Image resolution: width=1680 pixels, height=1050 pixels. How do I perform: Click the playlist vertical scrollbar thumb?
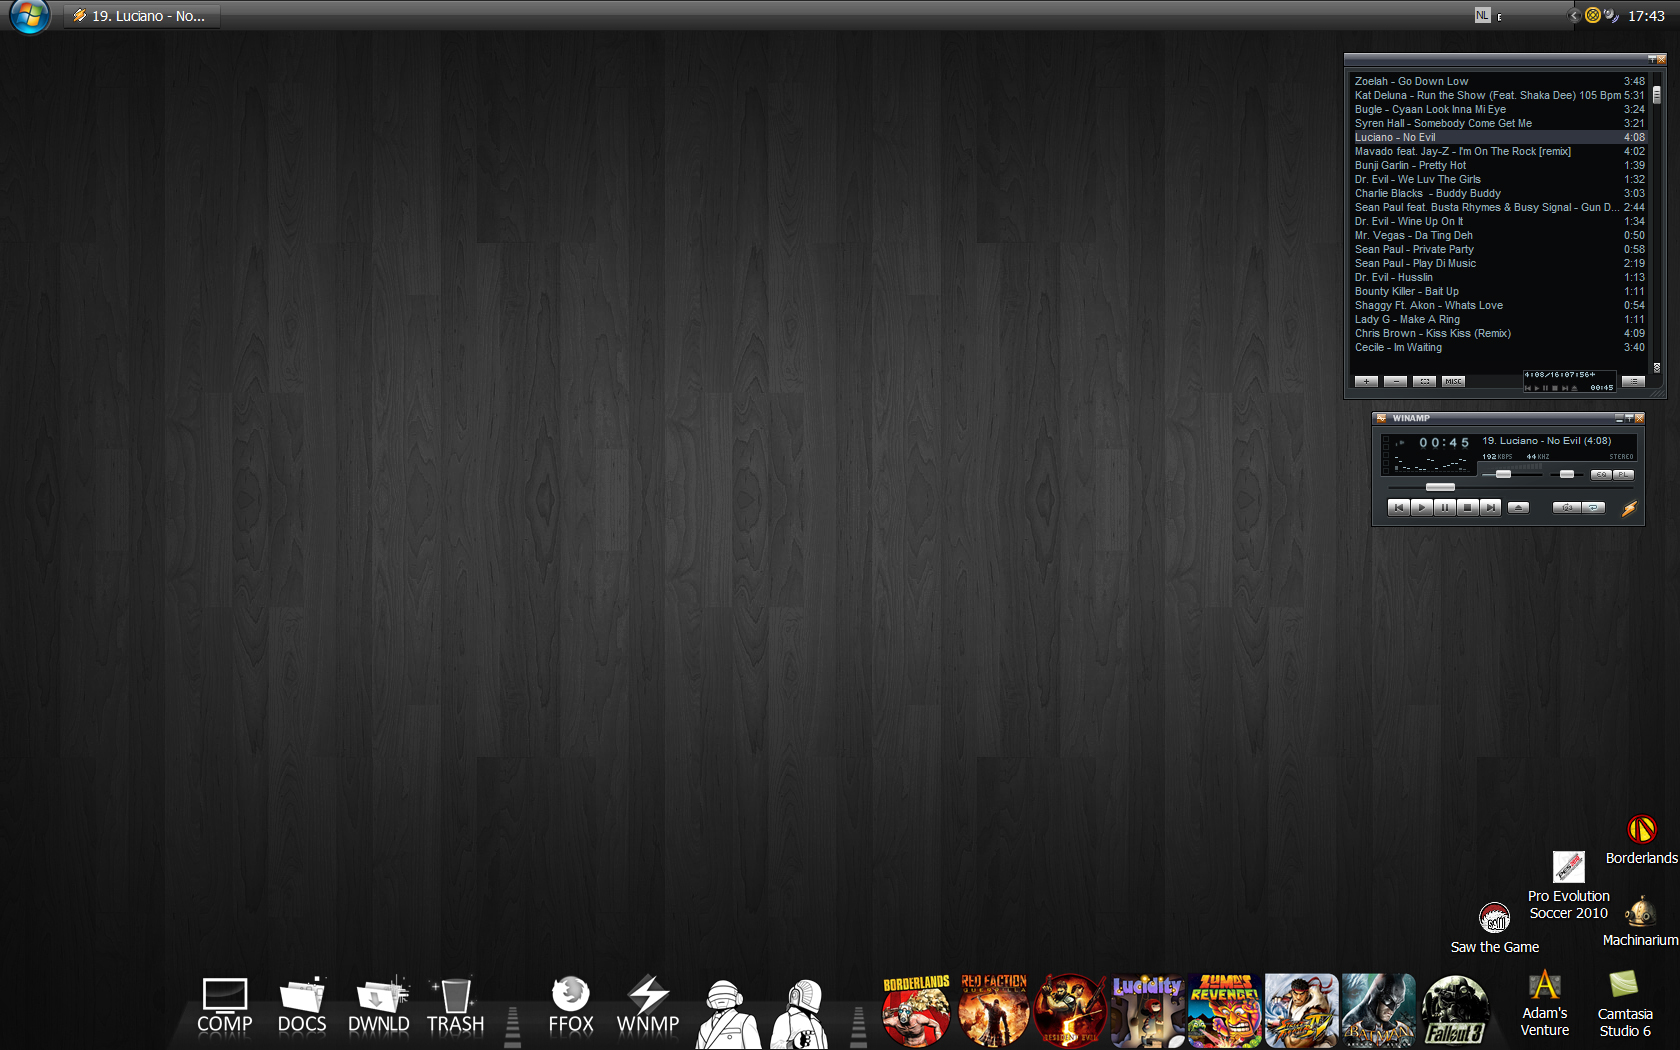[x=1657, y=94]
